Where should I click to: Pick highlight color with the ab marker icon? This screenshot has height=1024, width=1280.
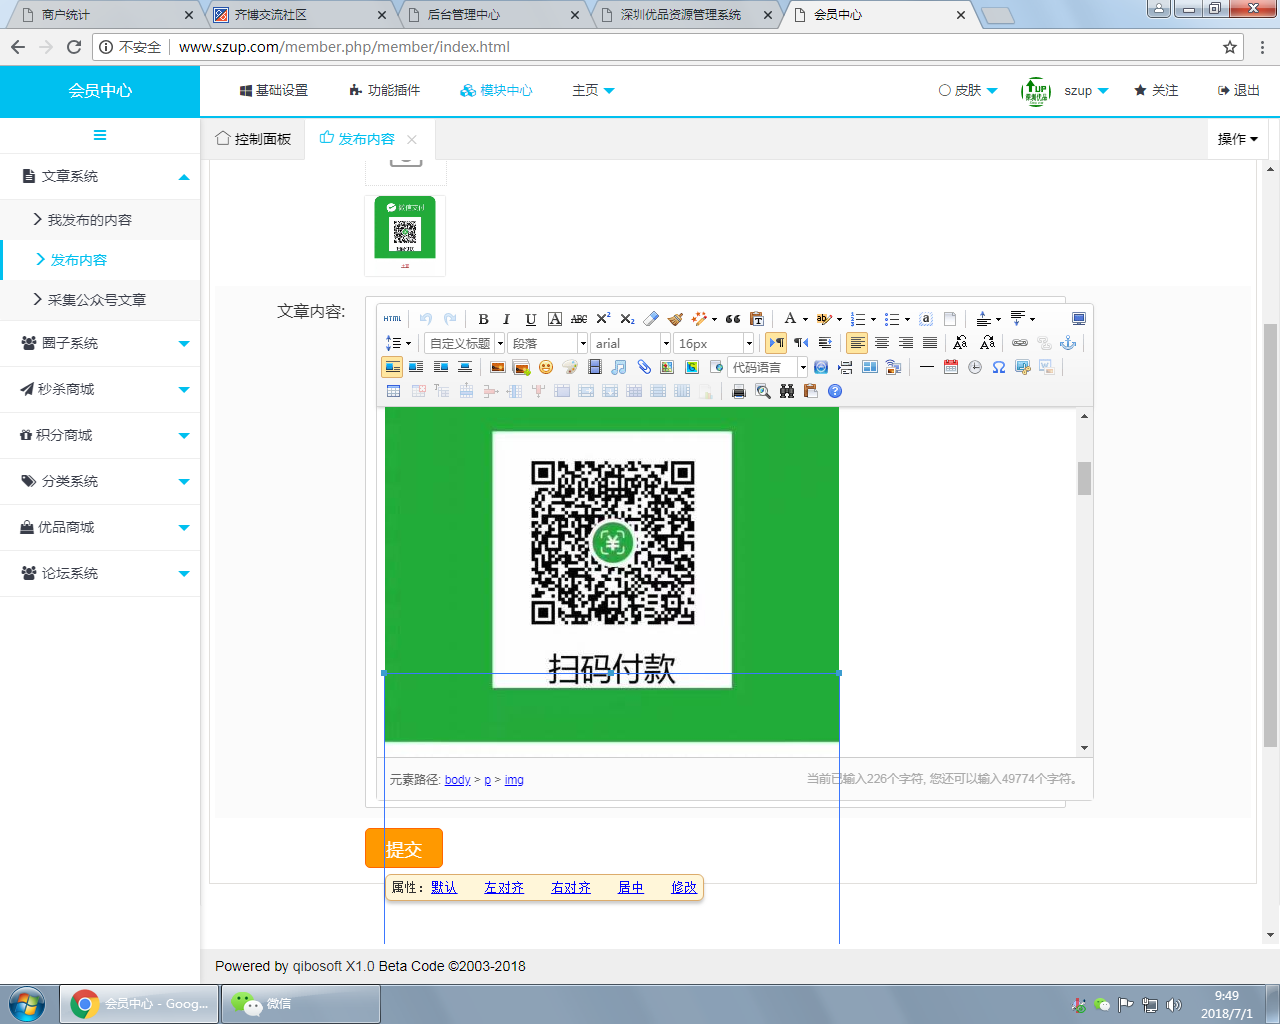pyautogui.click(x=824, y=319)
